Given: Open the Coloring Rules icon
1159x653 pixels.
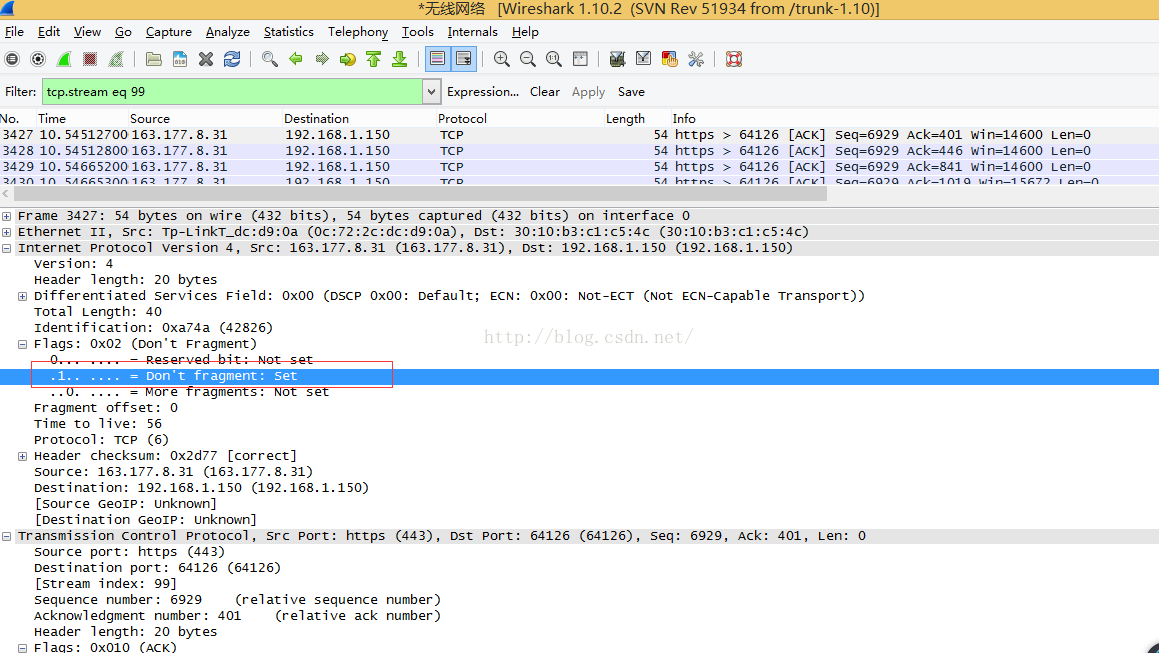Looking at the screenshot, I should click(668, 59).
